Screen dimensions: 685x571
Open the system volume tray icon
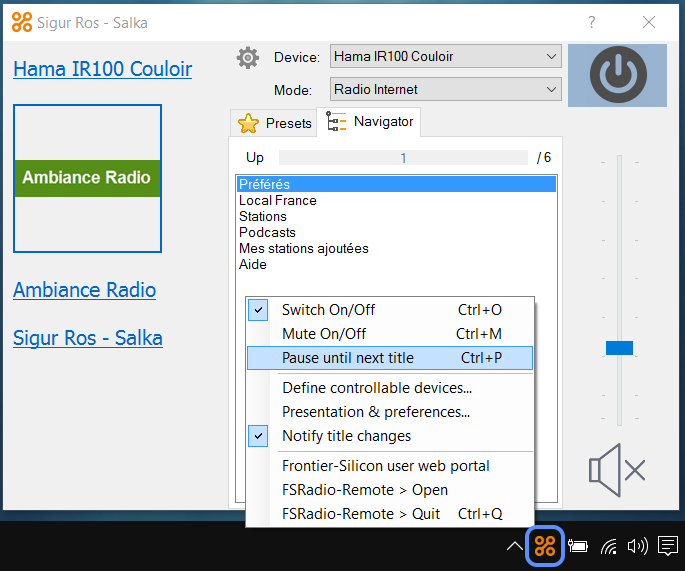(638, 546)
